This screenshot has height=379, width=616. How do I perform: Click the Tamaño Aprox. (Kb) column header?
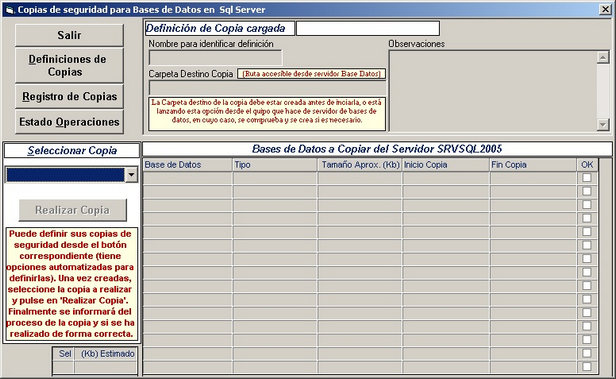pyautogui.click(x=360, y=165)
